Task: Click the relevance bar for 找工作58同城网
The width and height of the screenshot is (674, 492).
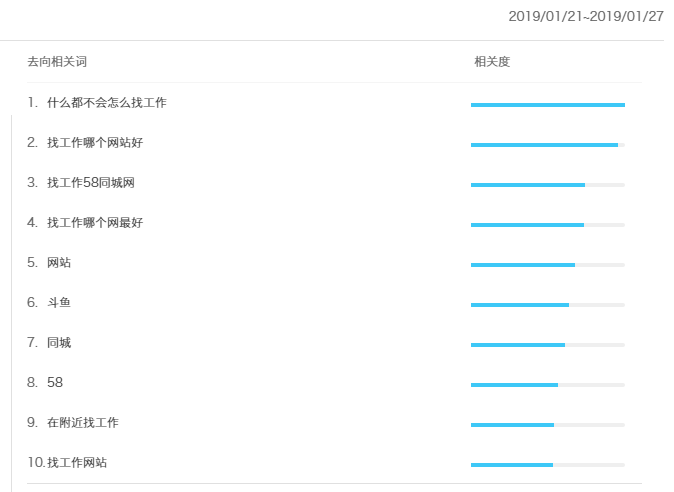Action: (x=548, y=185)
